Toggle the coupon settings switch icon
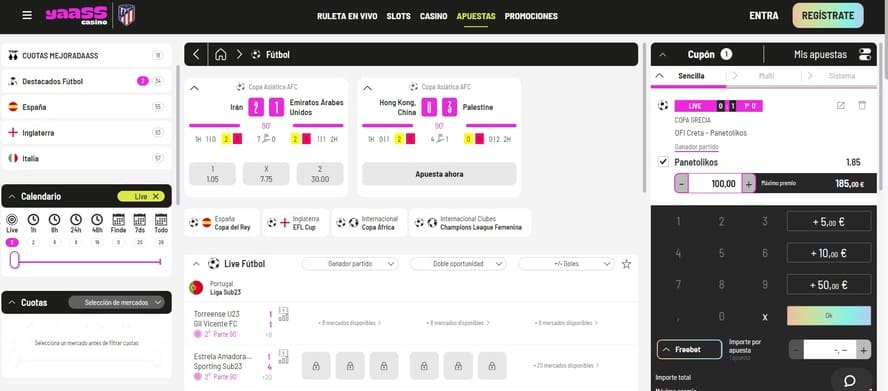The height and width of the screenshot is (391, 888). [x=865, y=54]
